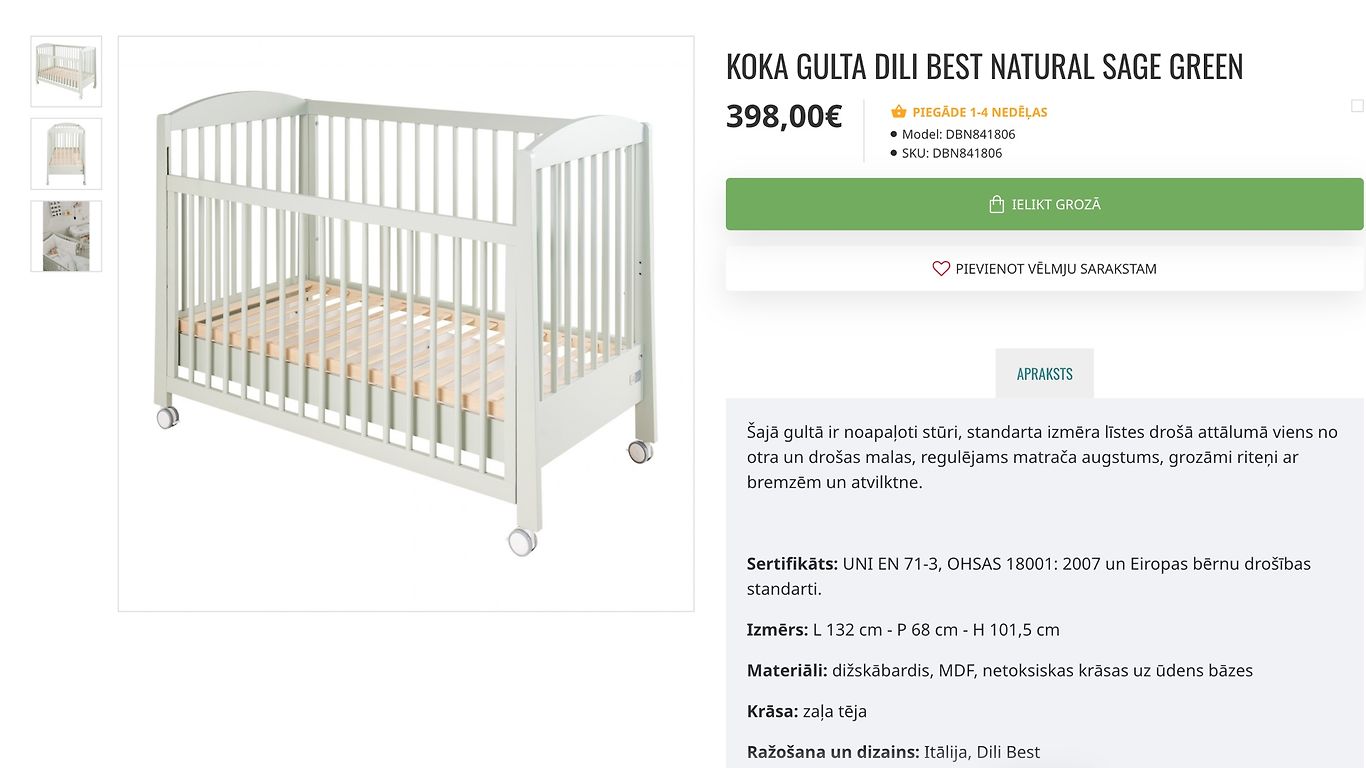The width and height of the screenshot is (1366, 768).
Task: Click the large main crib product image
Action: point(406,324)
